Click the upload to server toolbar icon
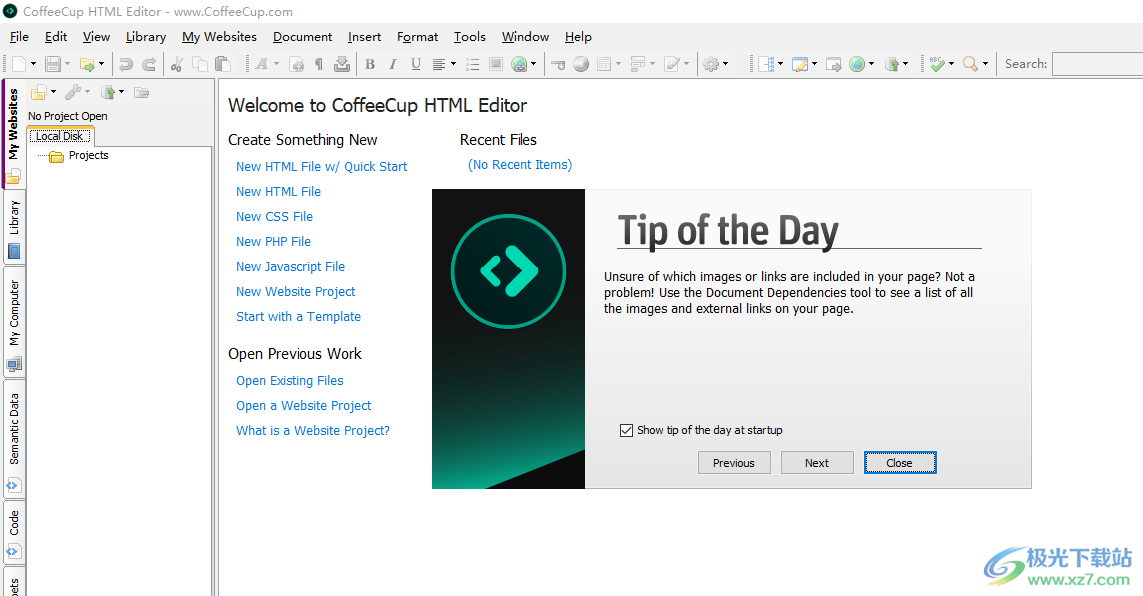The width and height of the screenshot is (1143, 596). [892, 64]
